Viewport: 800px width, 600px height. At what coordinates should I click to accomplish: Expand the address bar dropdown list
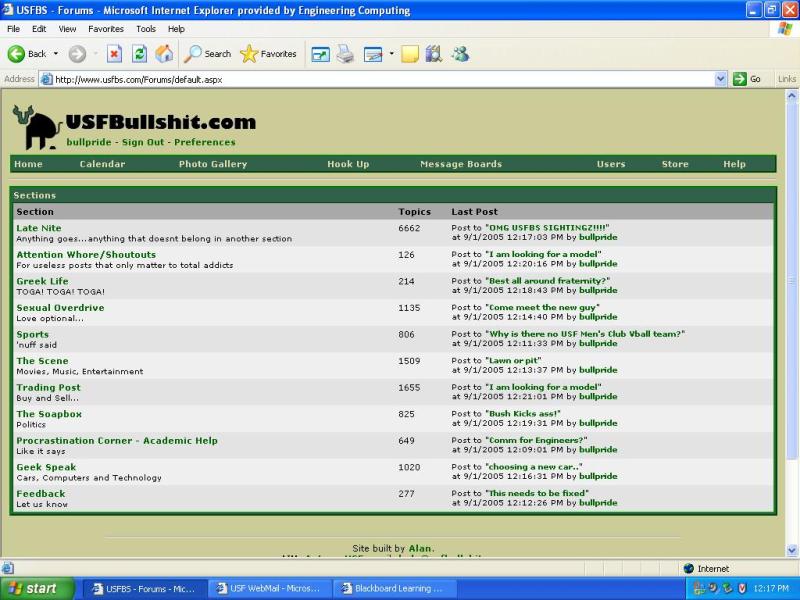point(720,79)
